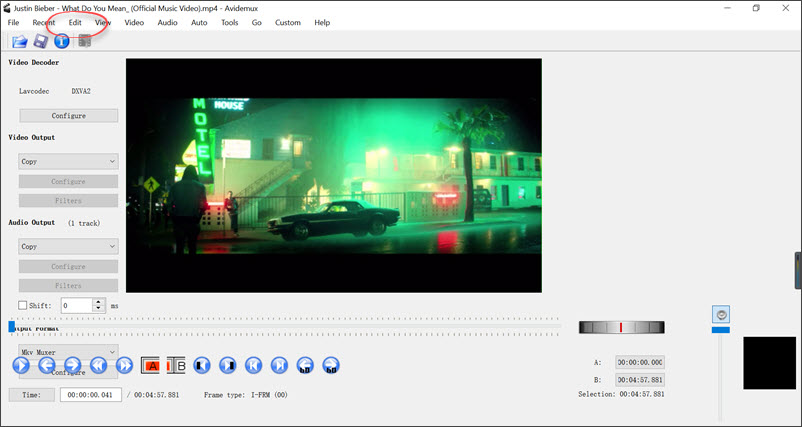Jump to the previous keyframe with double-left arrows
This screenshot has height=427, width=802.
pos(98,365)
